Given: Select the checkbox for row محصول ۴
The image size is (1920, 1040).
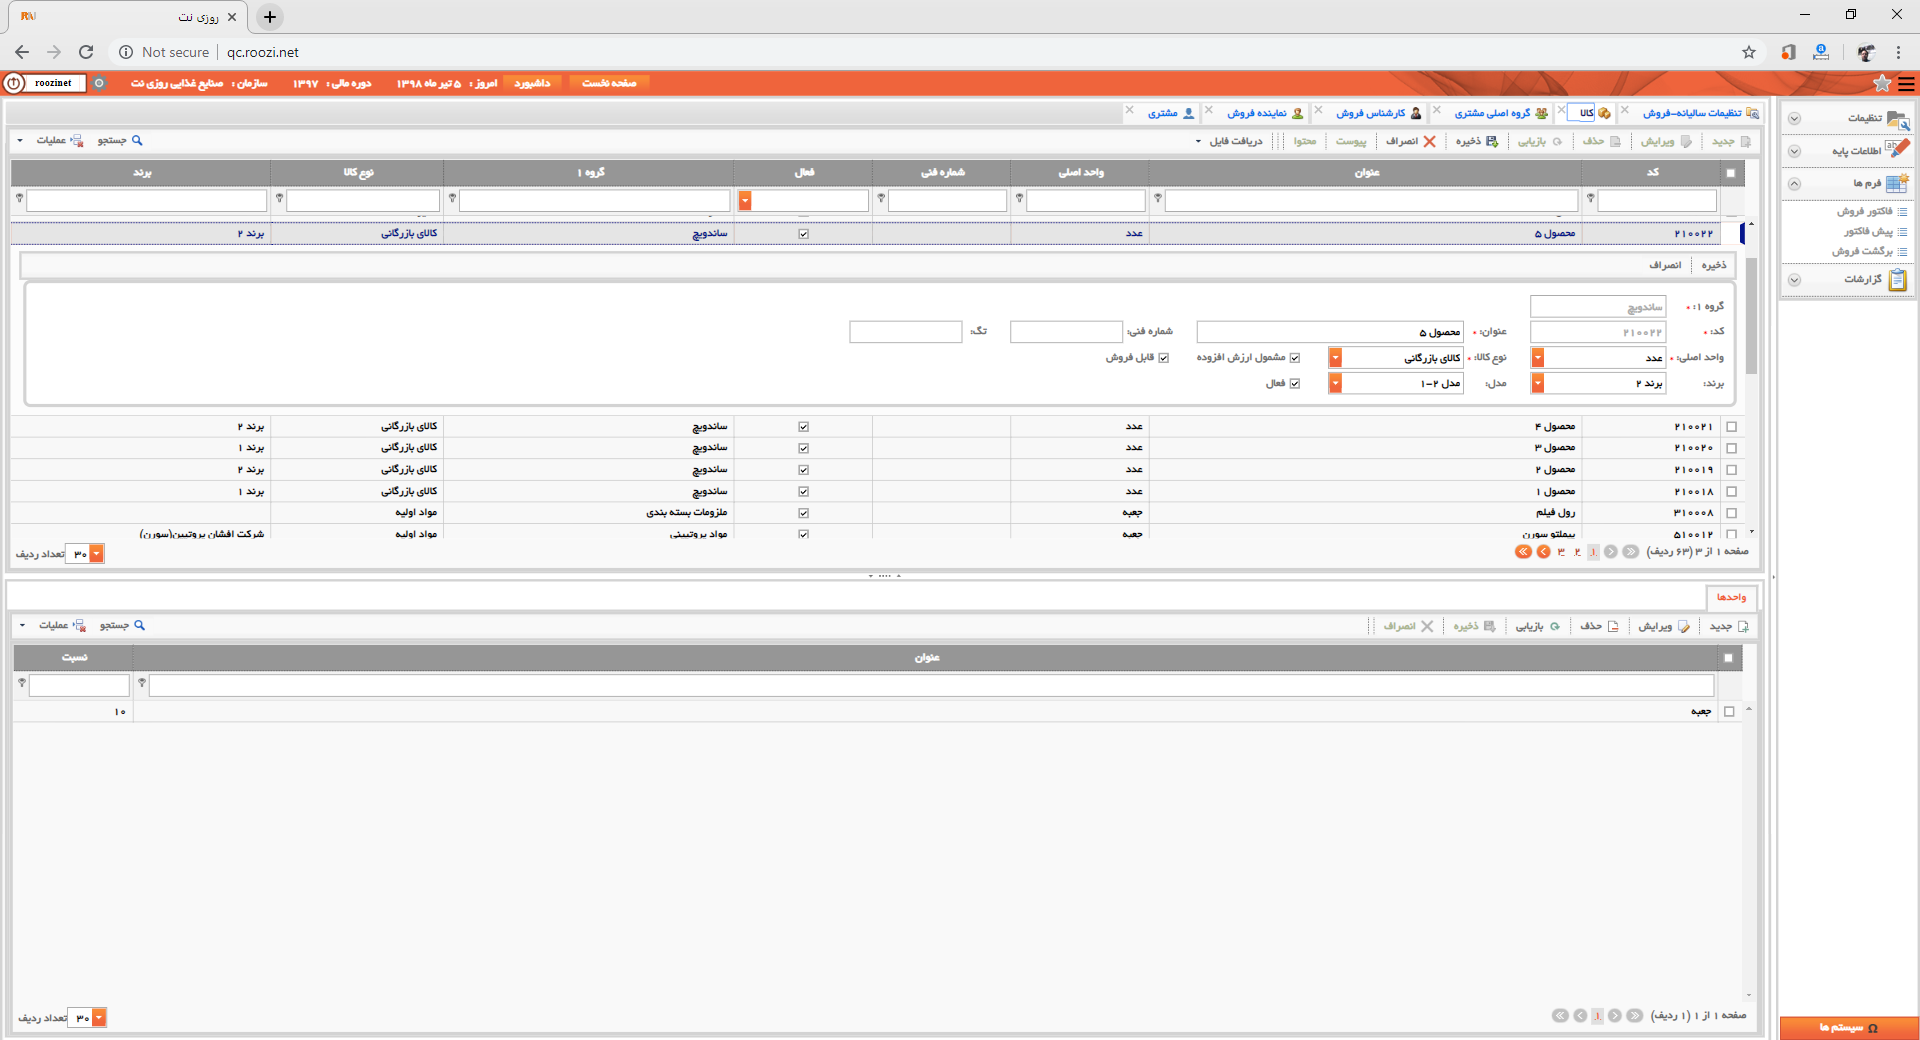Looking at the screenshot, I should 1732,427.
